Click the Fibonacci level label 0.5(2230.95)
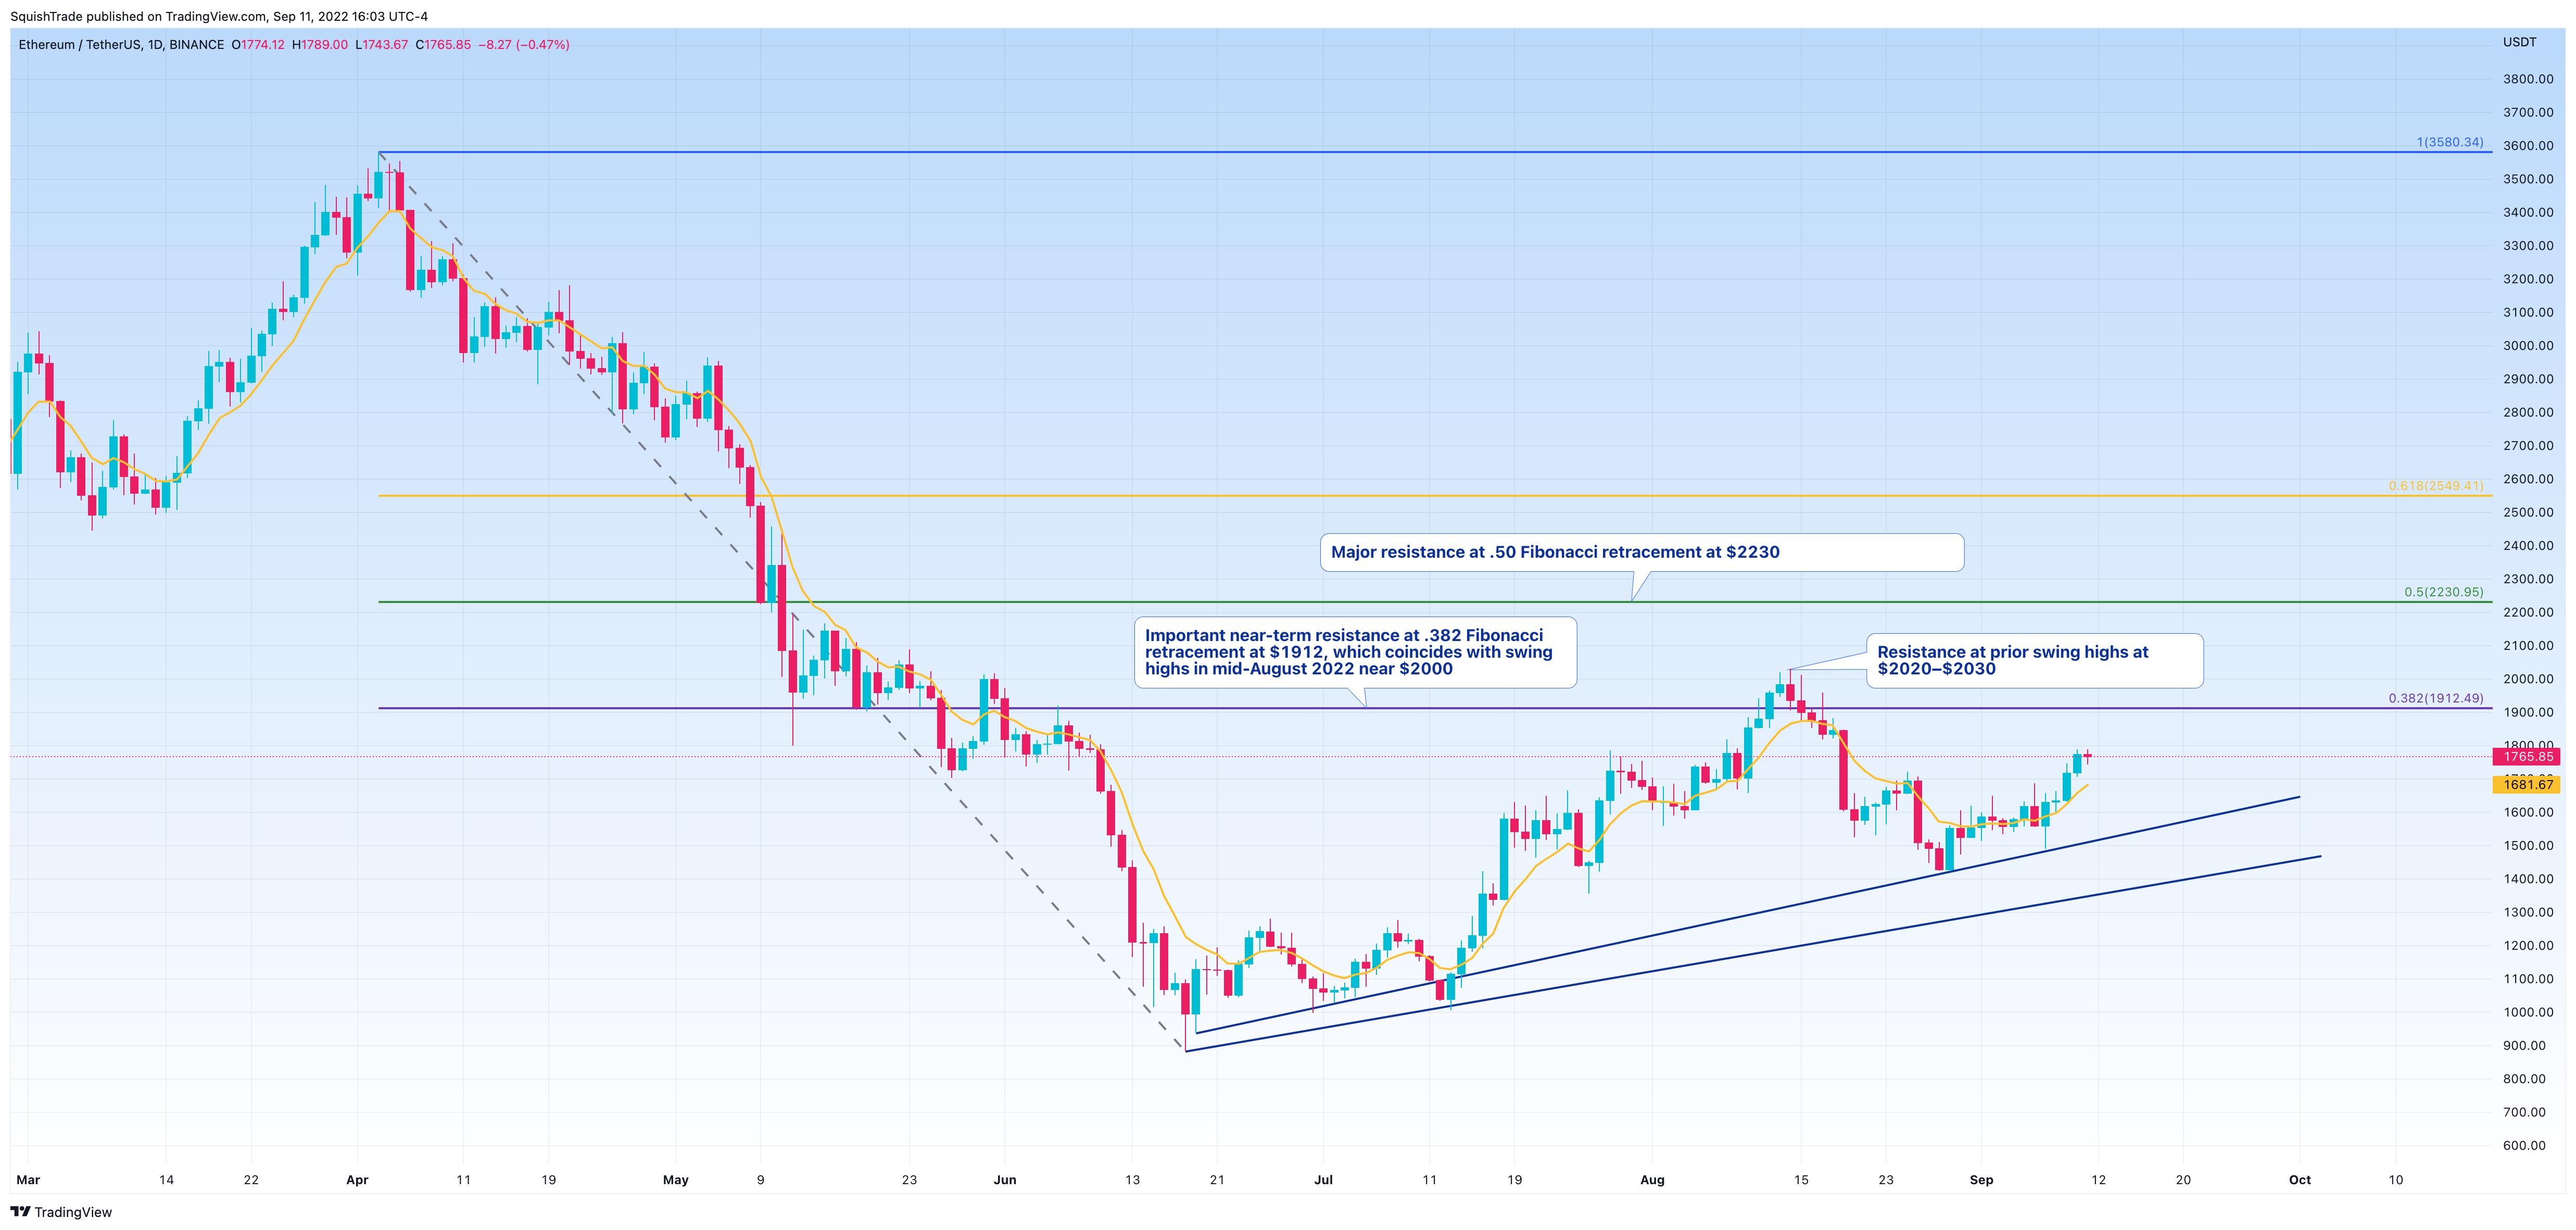 point(2444,592)
